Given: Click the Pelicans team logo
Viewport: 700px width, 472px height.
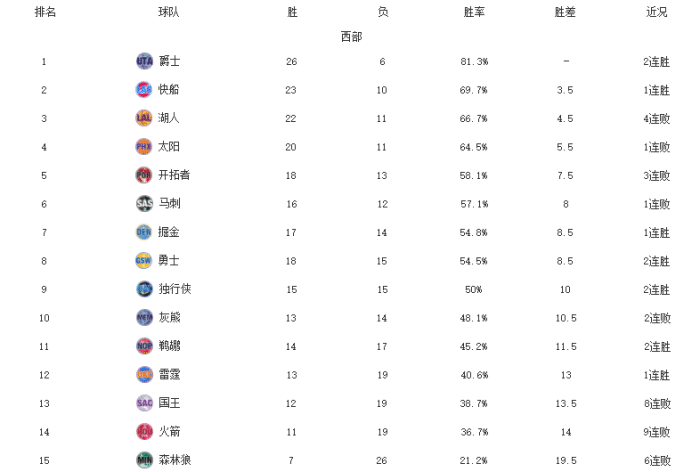Looking at the screenshot, I should tap(144, 346).
